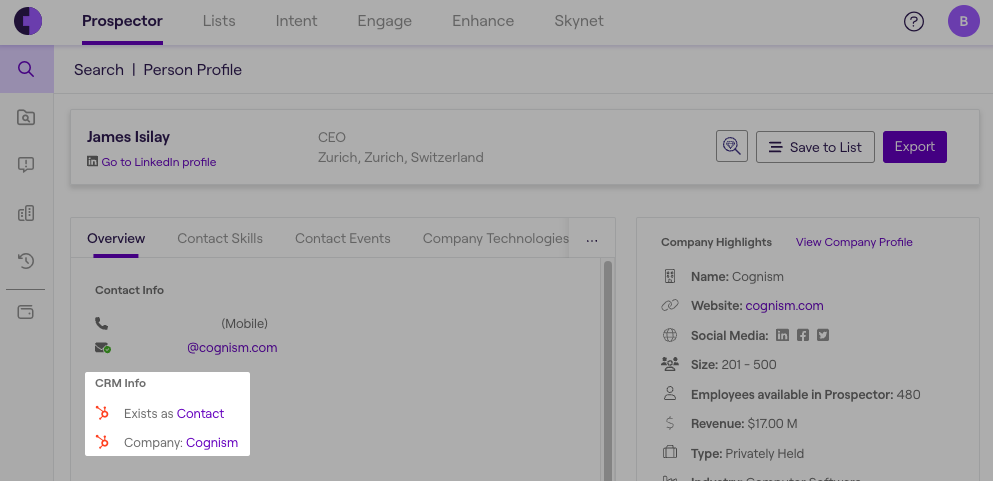
Task: Click the CEO job title text
Action: (332, 137)
